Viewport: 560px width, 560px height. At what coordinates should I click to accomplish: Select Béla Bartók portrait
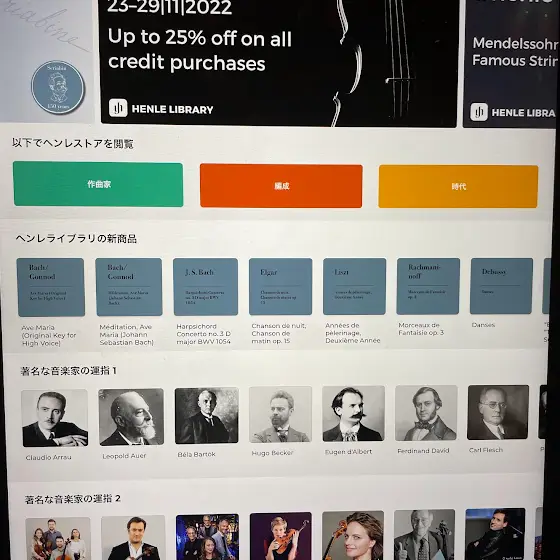(207, 416)
